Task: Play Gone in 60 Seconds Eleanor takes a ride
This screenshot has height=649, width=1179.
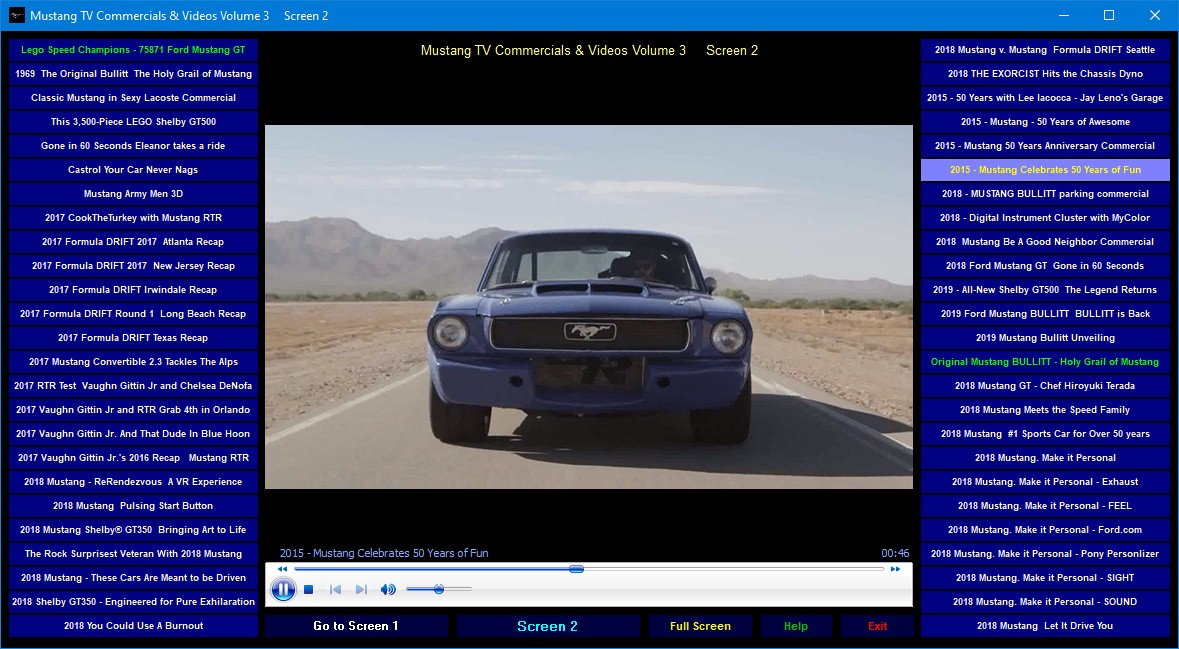Action: pyautogui.click(x=133, y=146)
